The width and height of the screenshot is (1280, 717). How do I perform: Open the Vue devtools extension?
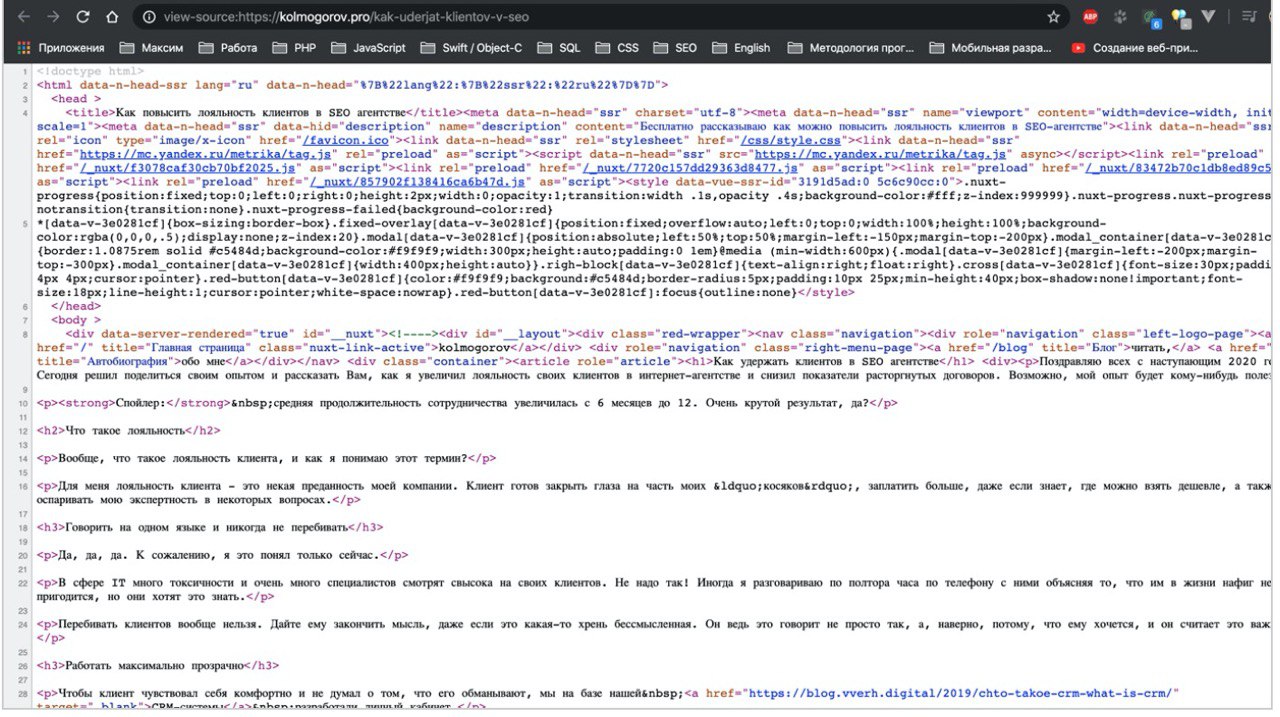[x=1208, y=17]
